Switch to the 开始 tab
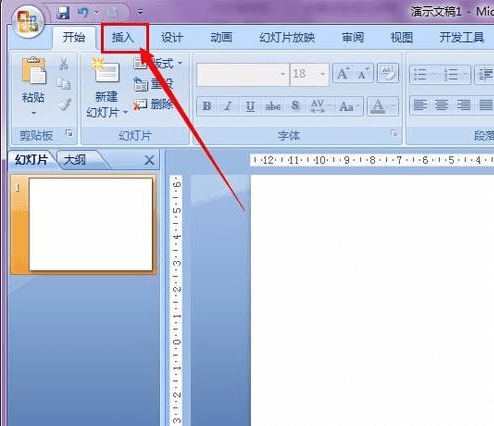The height and width of the screenshot is (426, 494). [74, 37]
